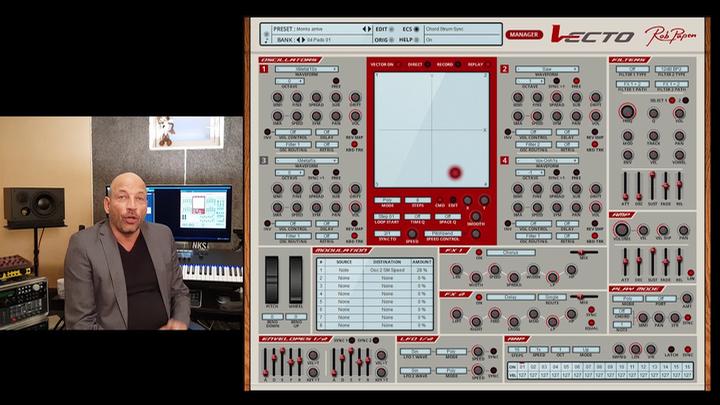The height and width of the screenshot is (405, 720).
Task: Go to previous preset with left arrow
Action: pos(365,29)
